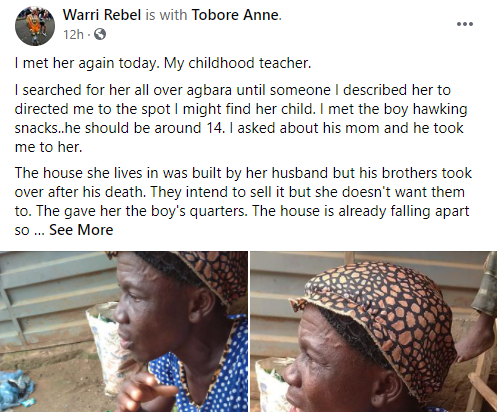Click the blue plastic bag in left photo
The height and width of the screenshot is (412, 497).
(x=16, y=389)
